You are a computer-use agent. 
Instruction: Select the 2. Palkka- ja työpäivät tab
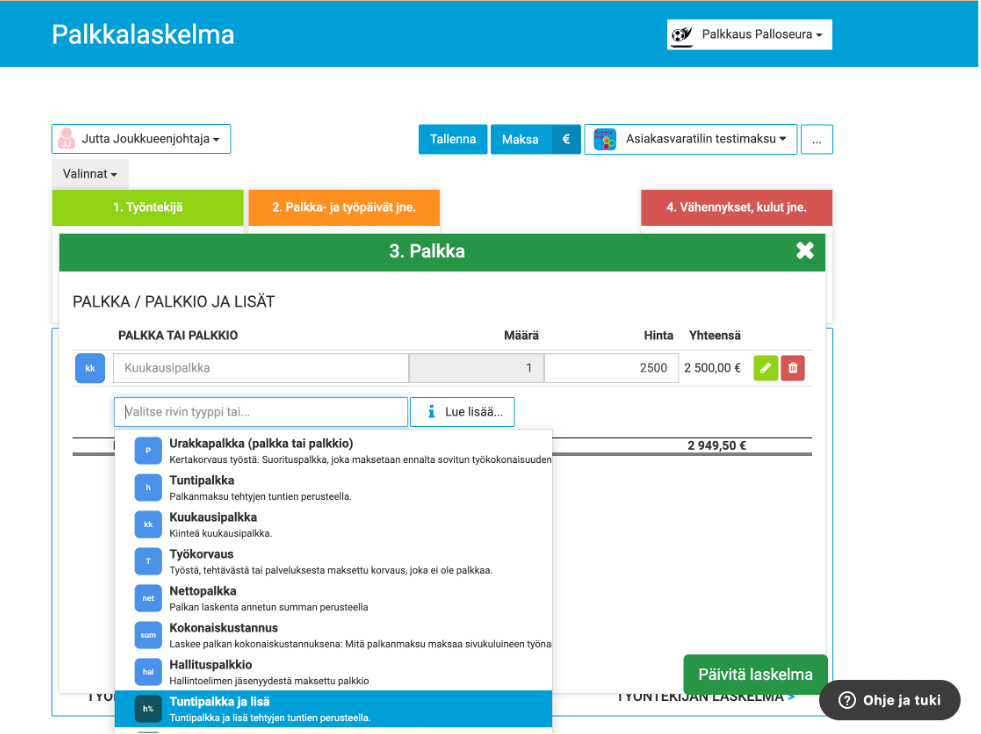pos(343,208)
